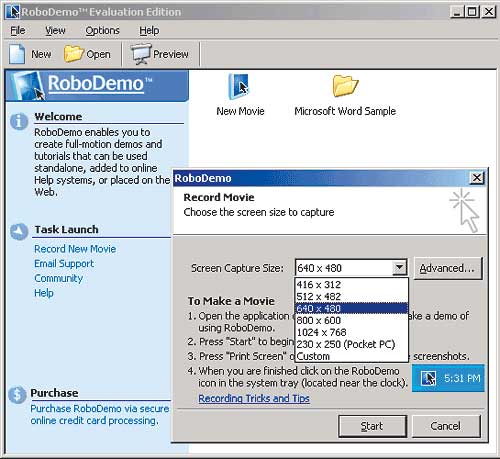Viewport: 500px width, 459px height.
Task: Click the Record Movie dialog heading
Action: pos(219,197)
